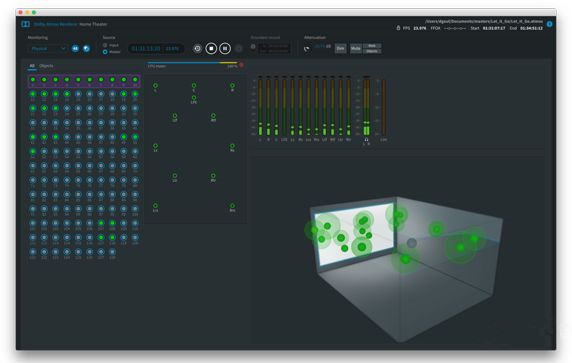Select object indicator 20
This screenshot has width=572, height=363.
(x=135, y=94)
